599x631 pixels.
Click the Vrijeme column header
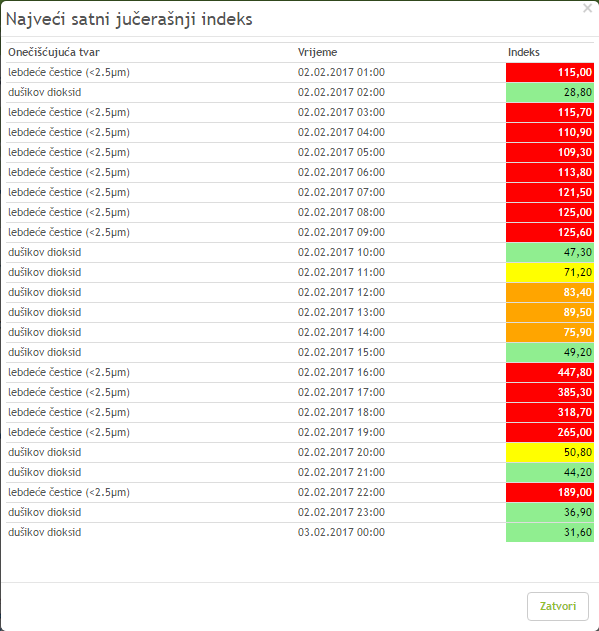tap(317, 52)
